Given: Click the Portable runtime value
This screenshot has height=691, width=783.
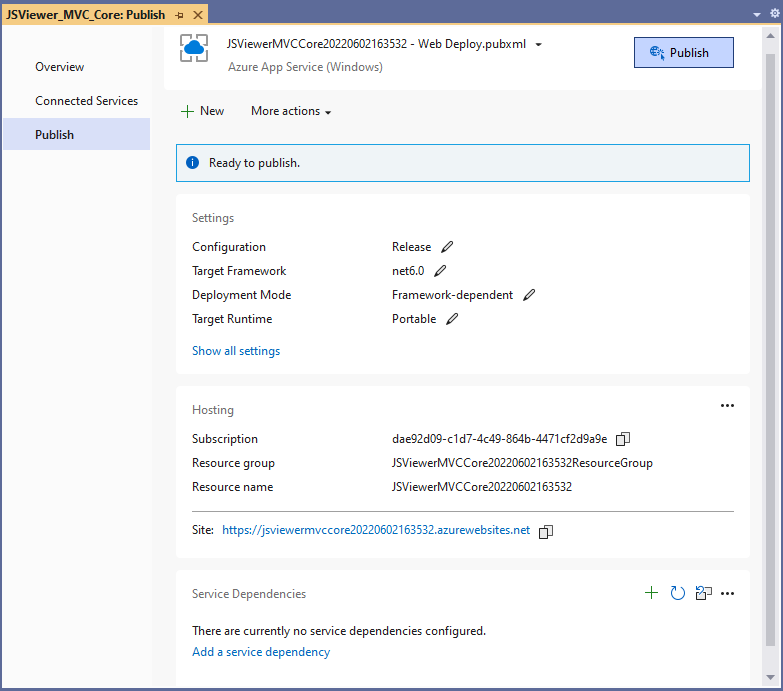Looking at the screenshot, I should click(414, 319).
